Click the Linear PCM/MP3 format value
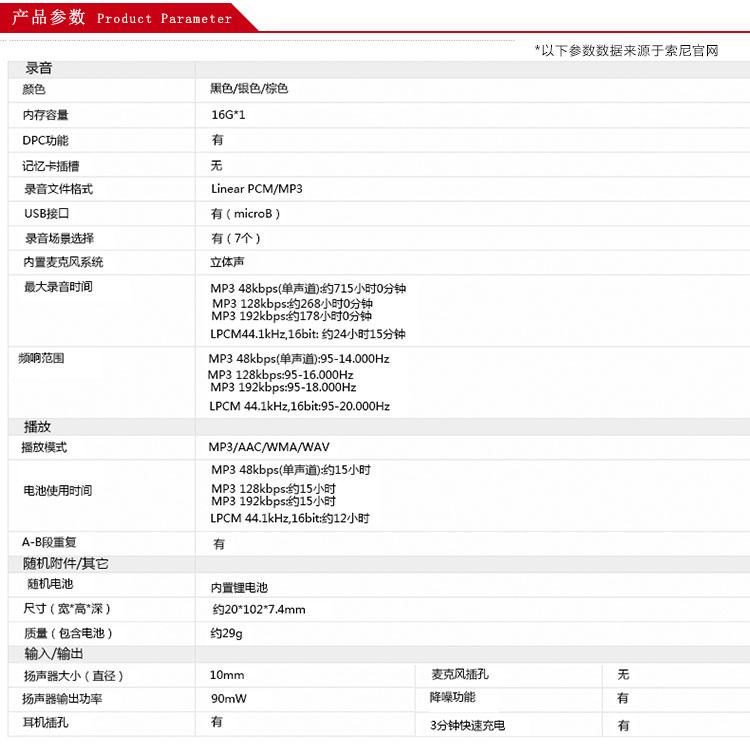Screen dimensions: 750x755 click(256, 189)
